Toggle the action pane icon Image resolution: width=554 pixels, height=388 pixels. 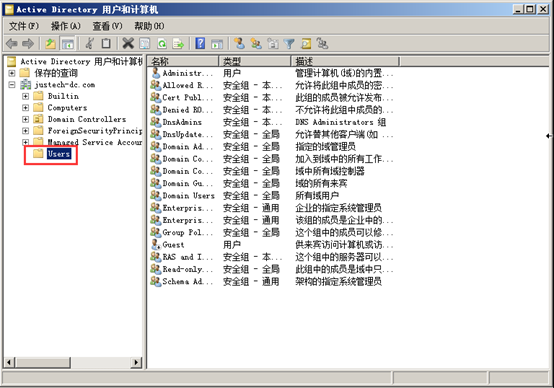217,44
